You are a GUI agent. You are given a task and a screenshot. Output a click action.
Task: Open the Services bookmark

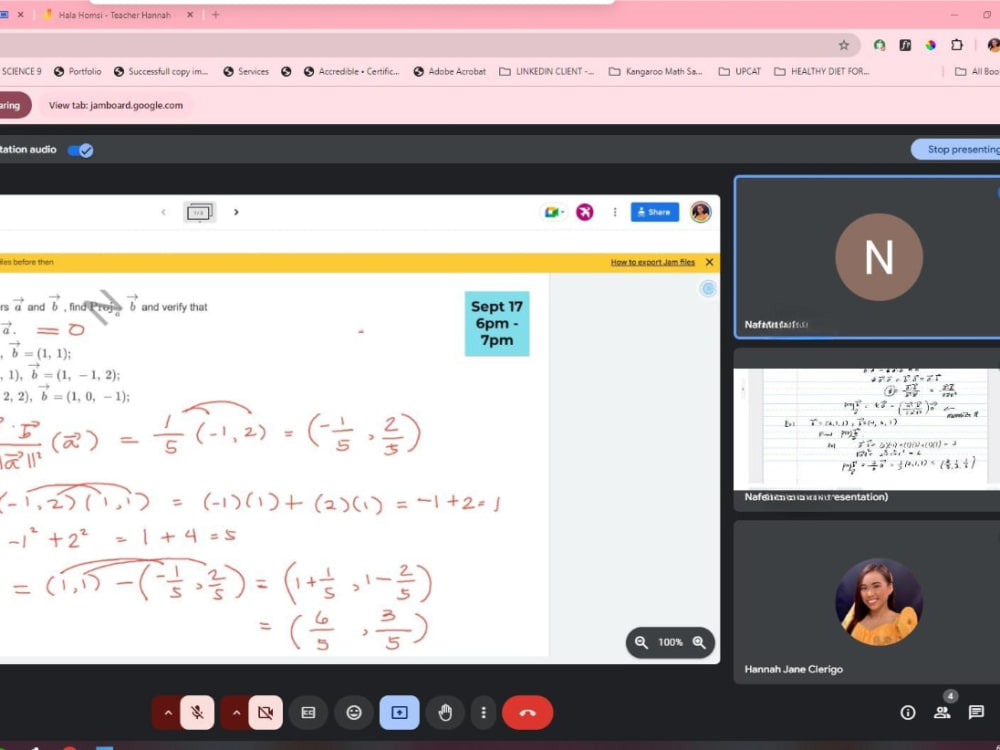tap(246, 71)
